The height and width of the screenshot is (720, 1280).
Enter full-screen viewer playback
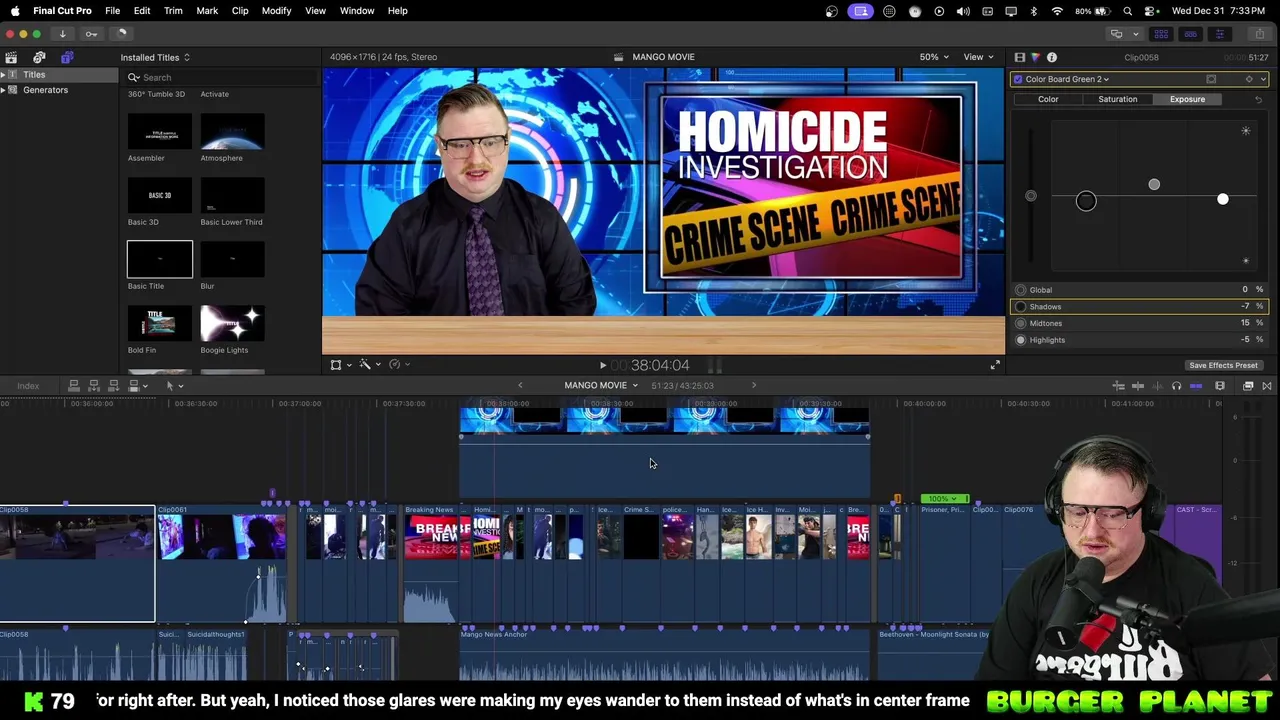pos(994,366)
